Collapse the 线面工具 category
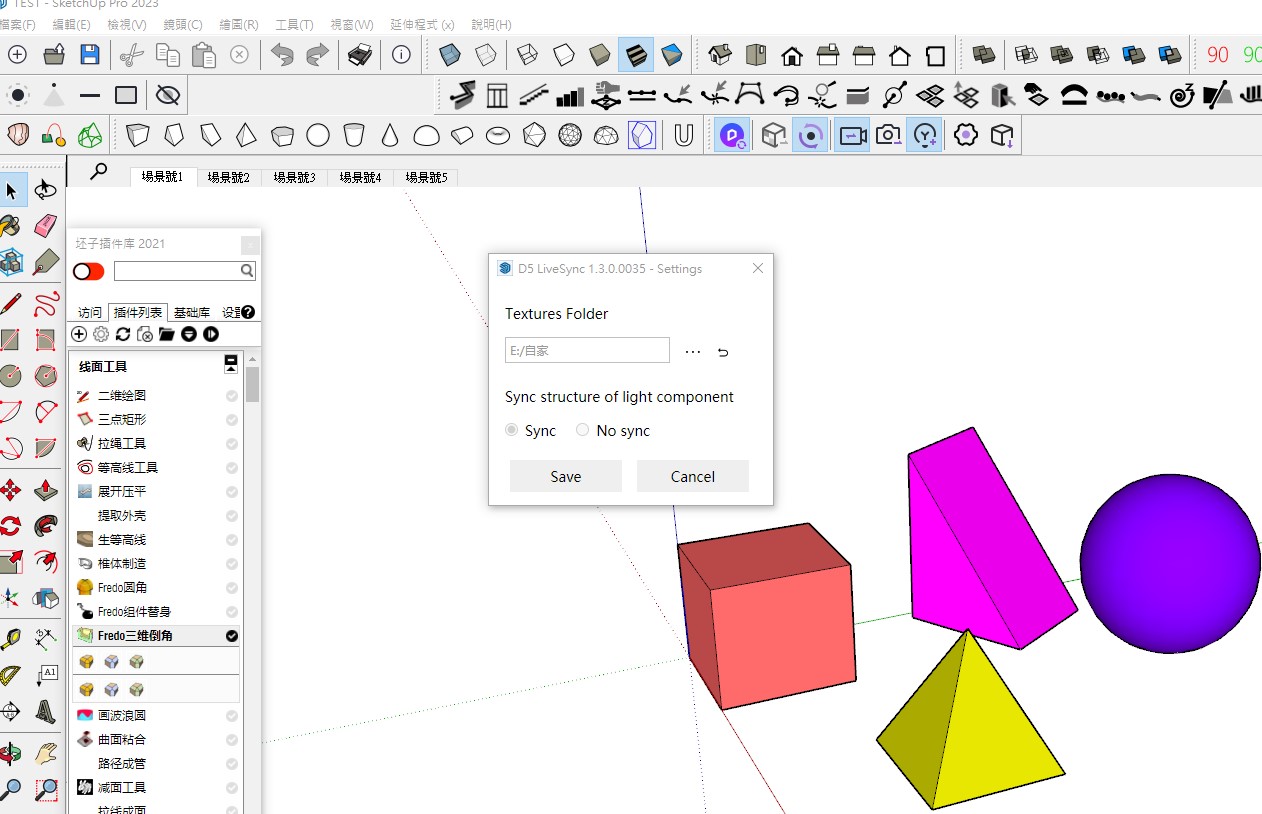Image resolution: width=1262 pixels, height=814 pixels. [x=231, y=365]
